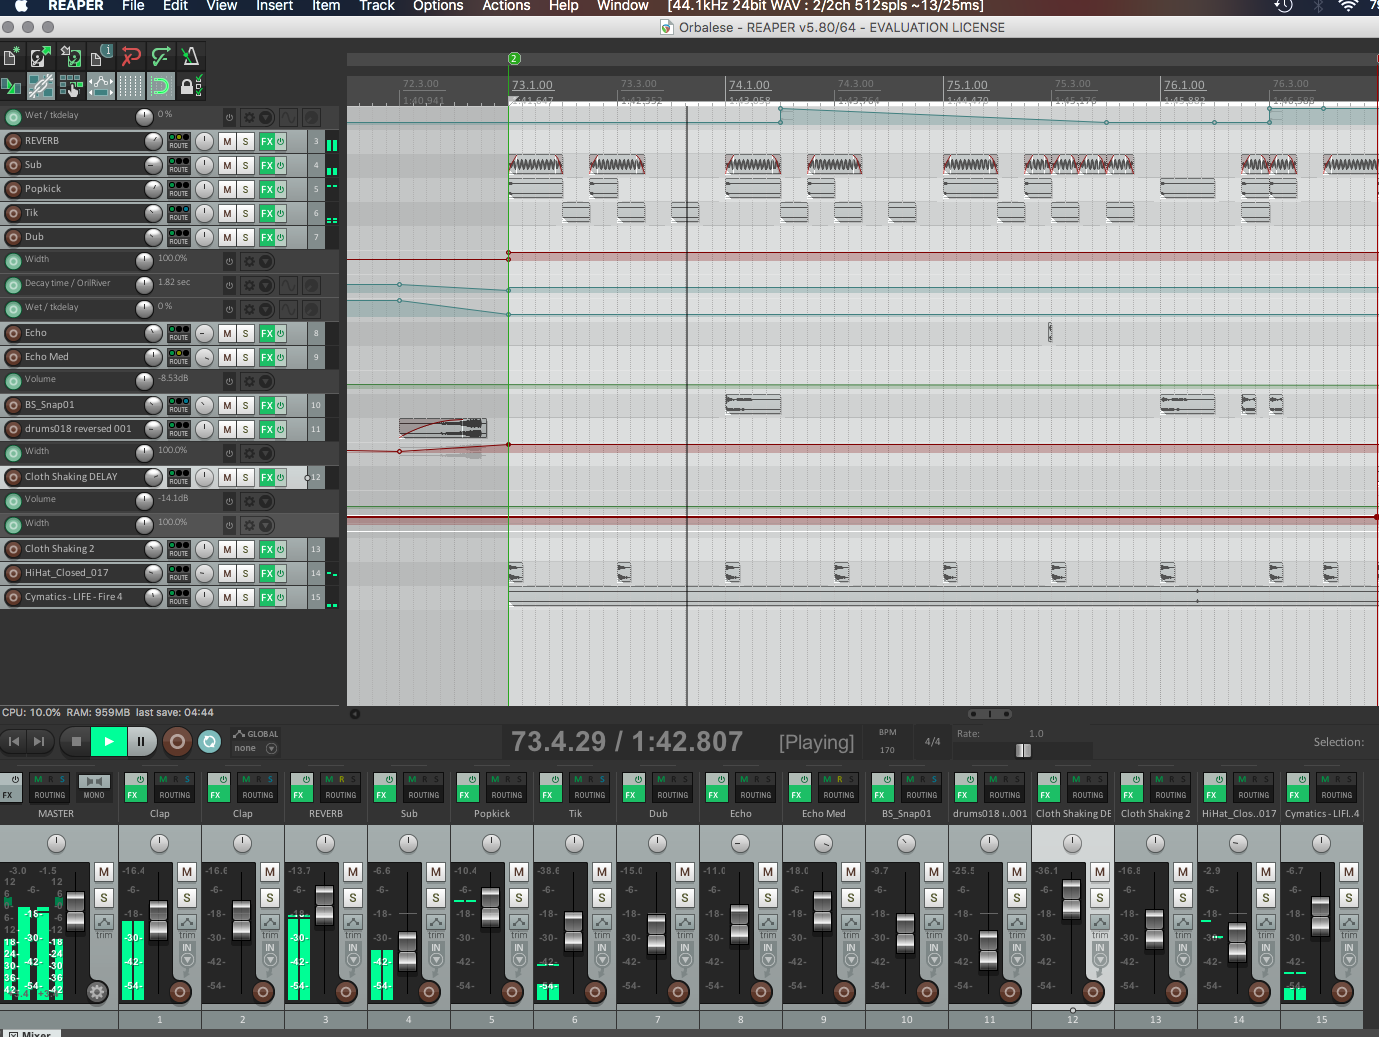The width and height of the screenshot is (1379, 1037).
Task: Click the red undo arrow icon
Action: click(x=131, y=57)
